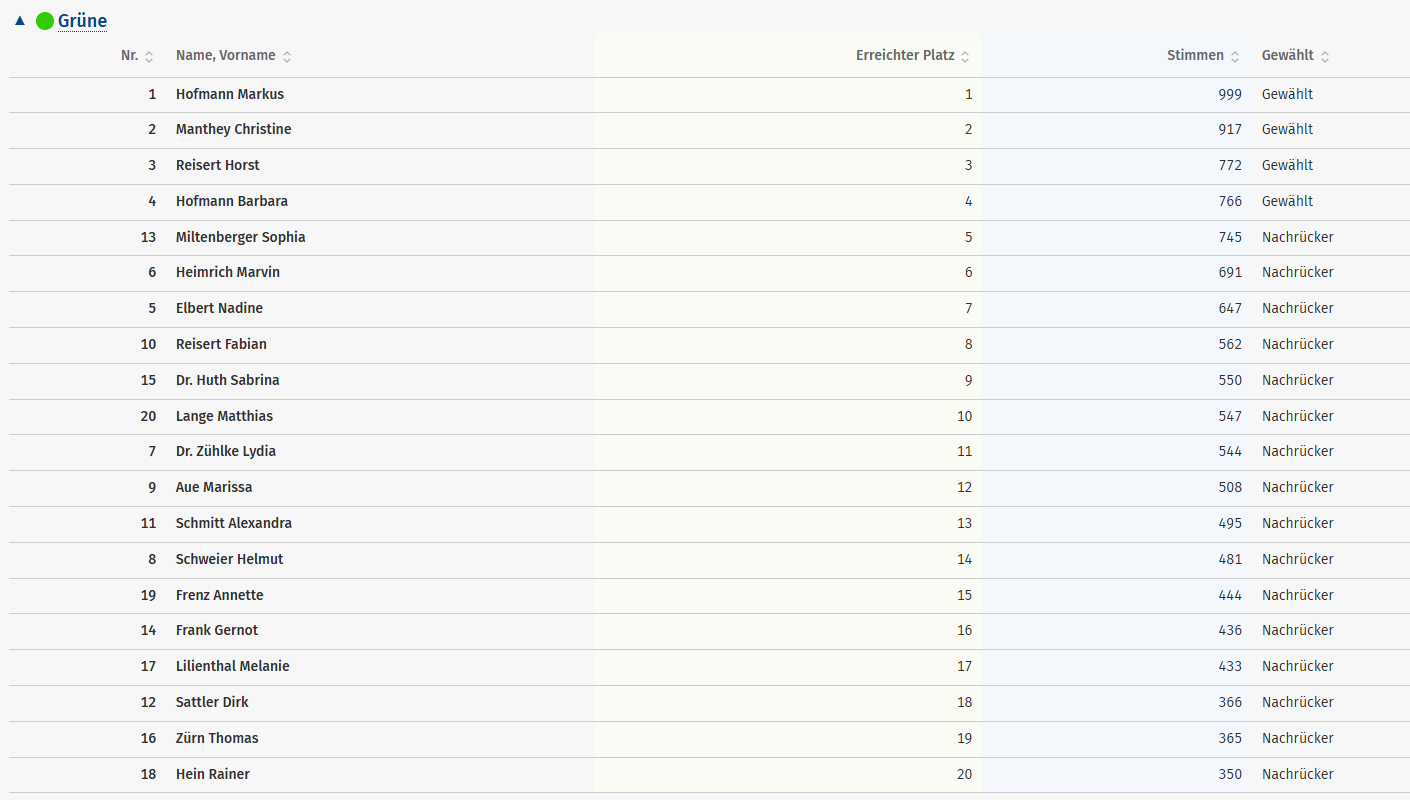Image resolution: width=1410 pixels, height=800 pixels.
Task: Sort by Stimmen column sort icon
Action: coord(1235,57)
